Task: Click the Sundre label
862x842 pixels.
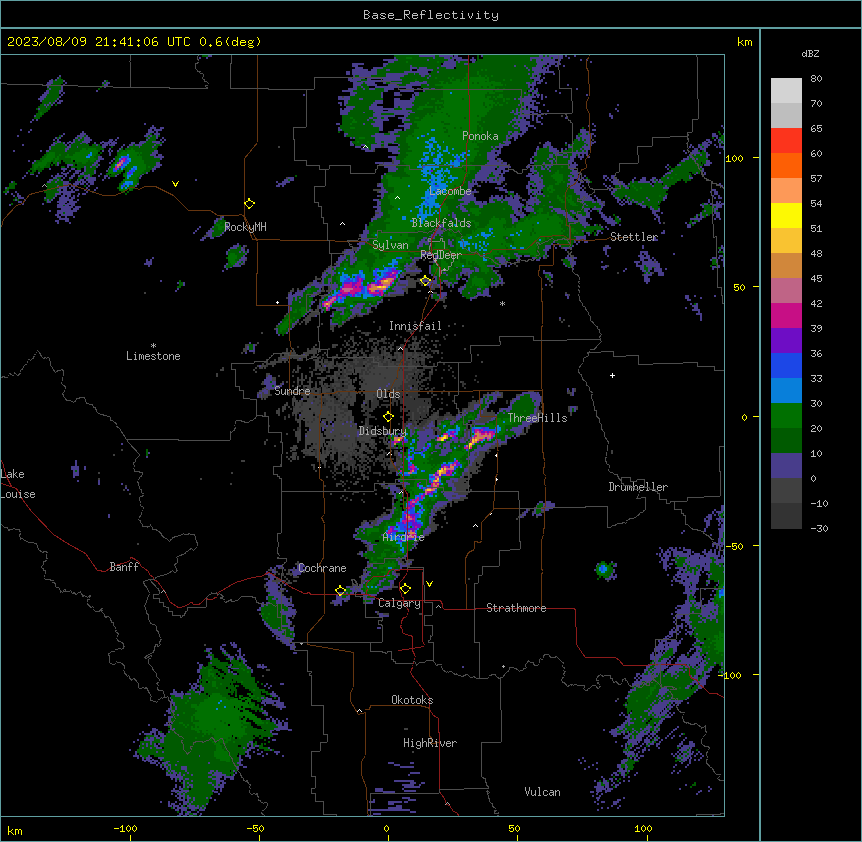Action: 292,391
